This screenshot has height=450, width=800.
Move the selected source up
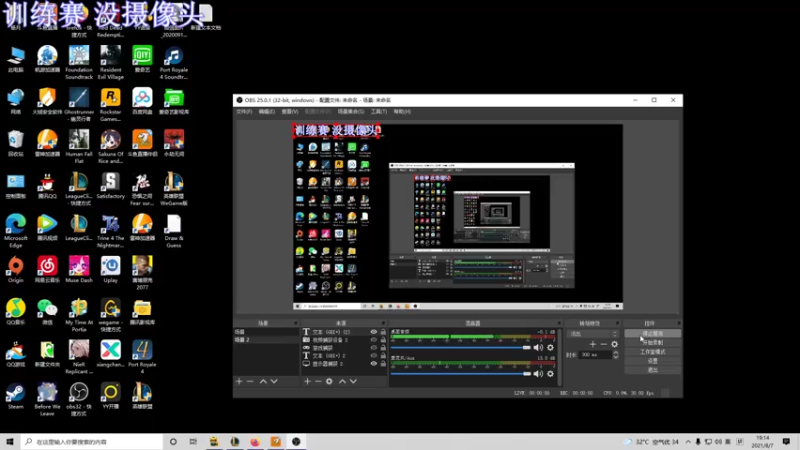[342, 381]
